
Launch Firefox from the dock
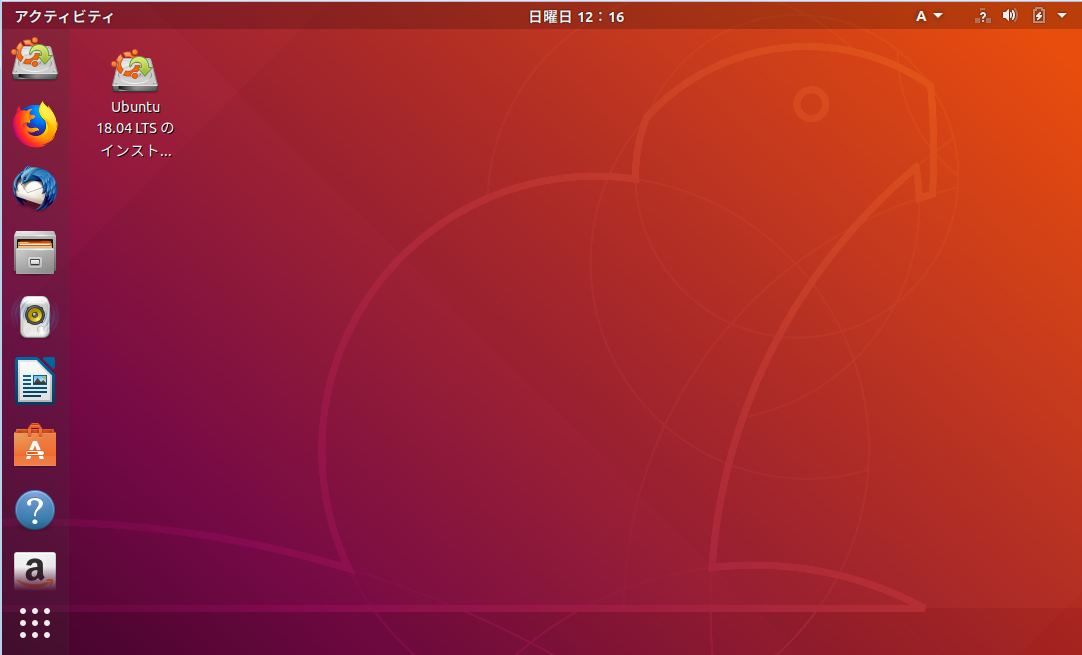pyautogui.click(x=35, y=125)
